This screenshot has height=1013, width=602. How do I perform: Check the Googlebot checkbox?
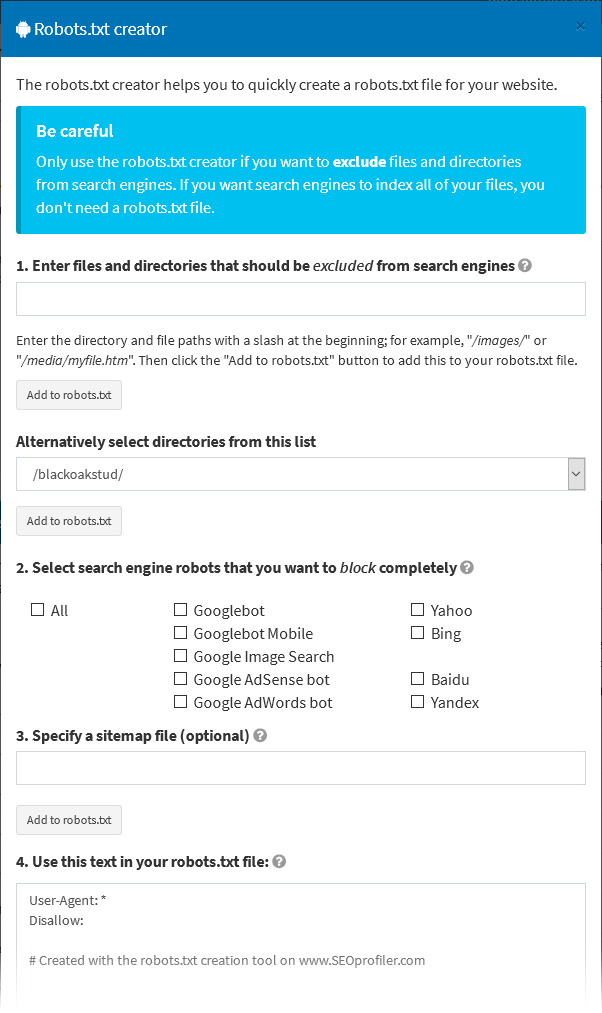pos(180,609)
